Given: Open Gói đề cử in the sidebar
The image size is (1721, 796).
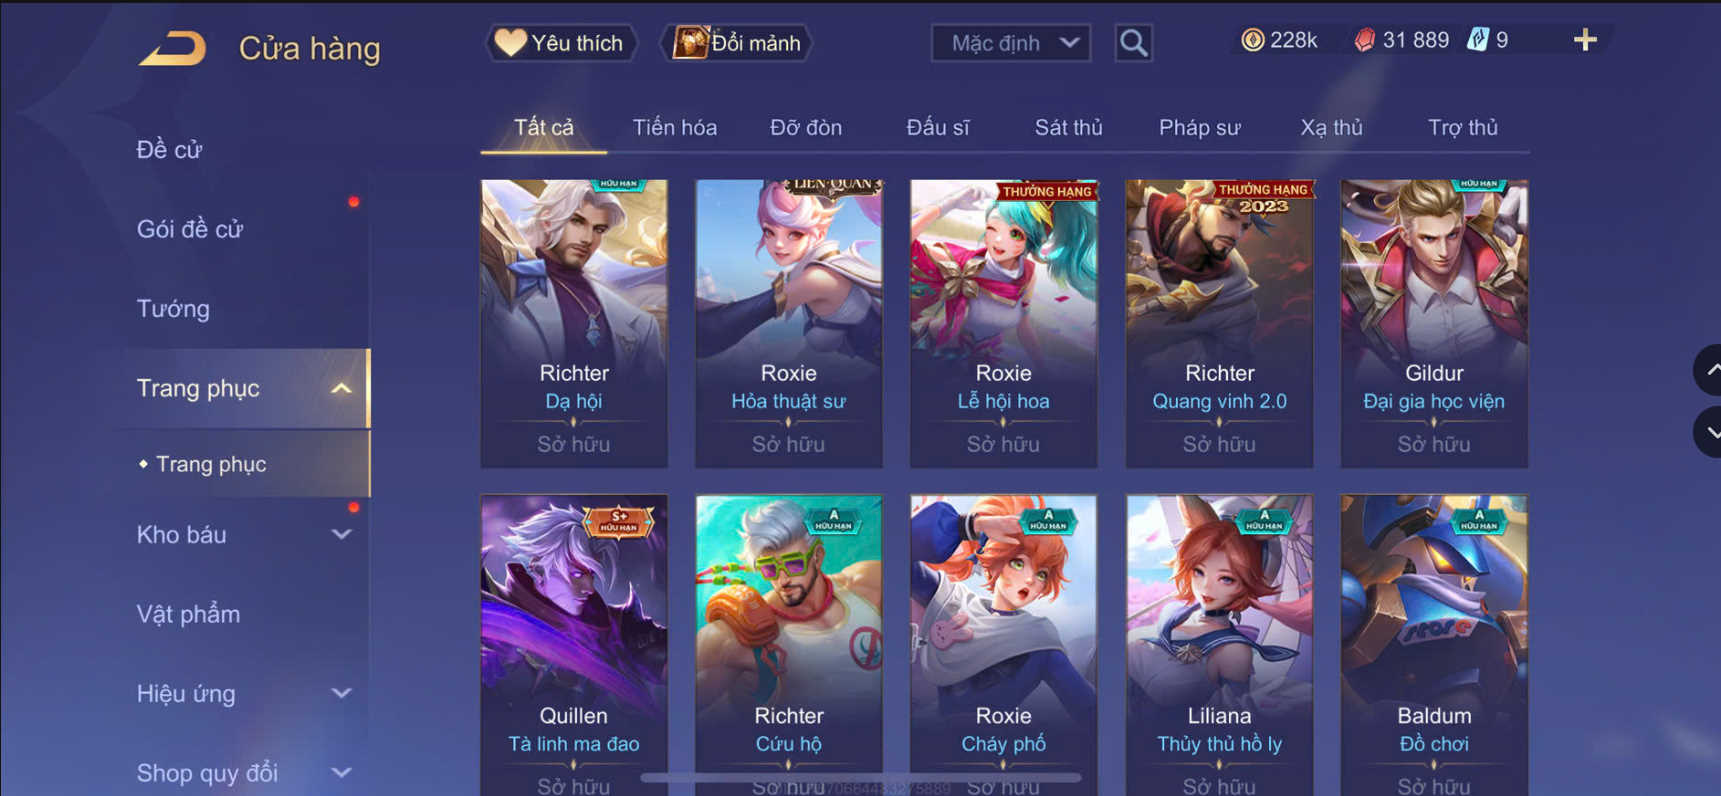Looking at the screenshot, I should [x=190, y=229].
